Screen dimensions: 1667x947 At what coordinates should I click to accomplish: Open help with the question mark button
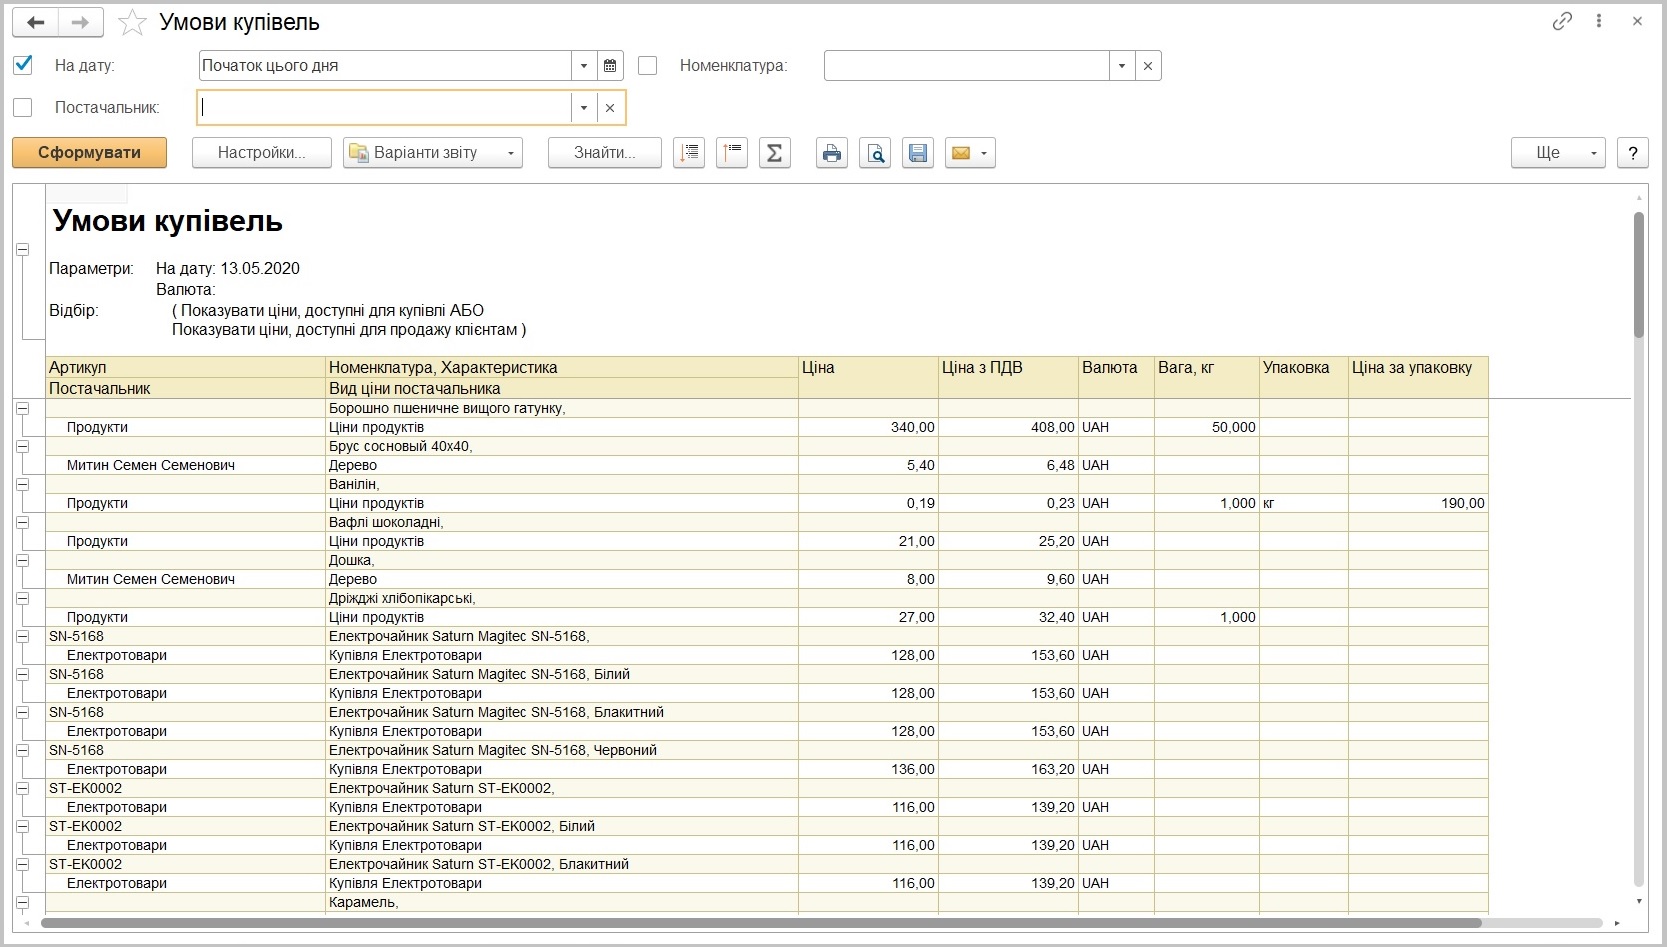(1633, 153)
